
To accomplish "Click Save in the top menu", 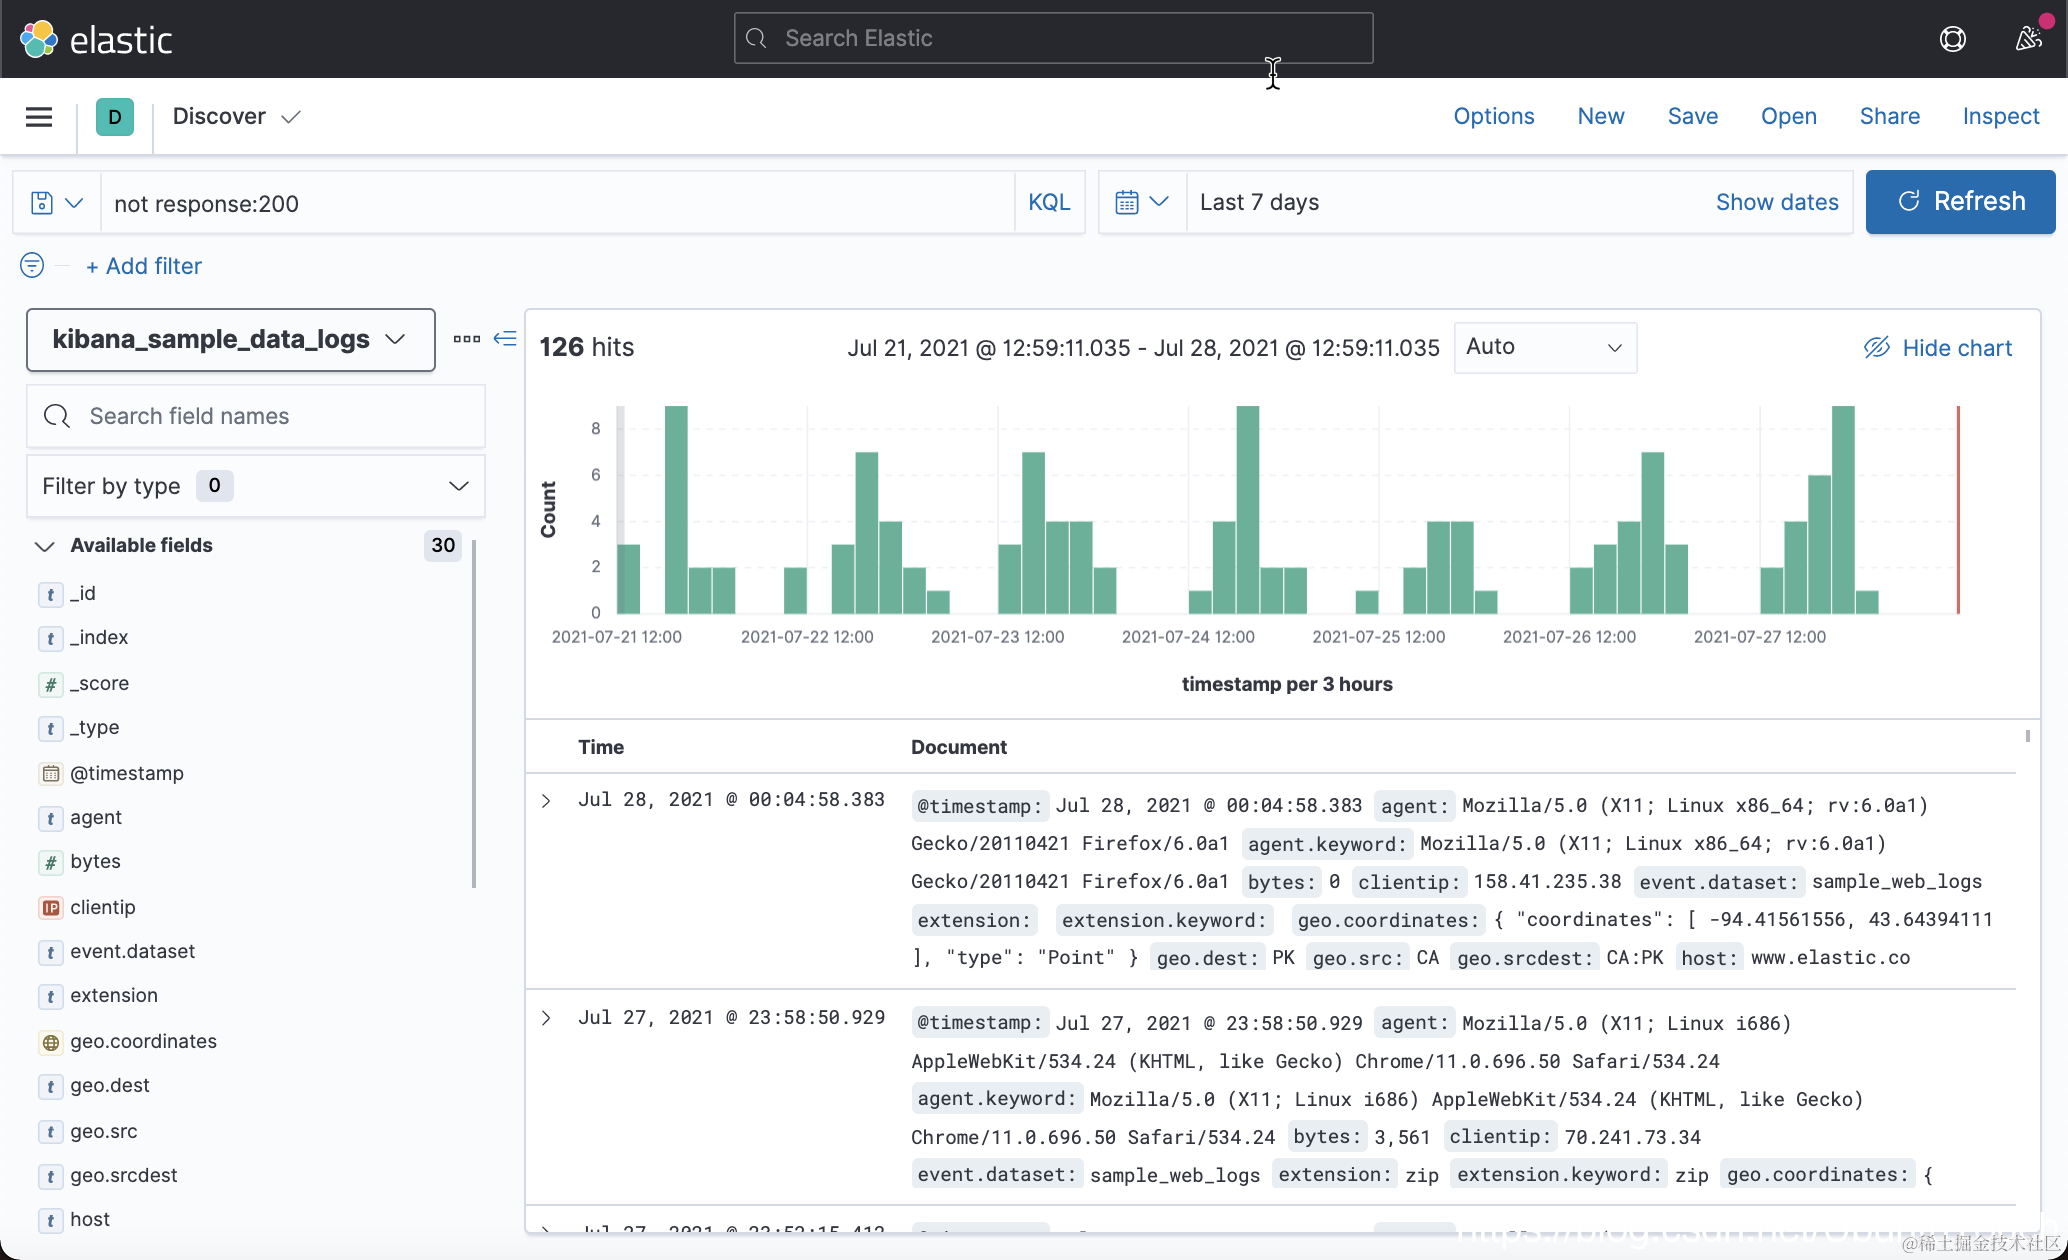I will (1693, 116).
